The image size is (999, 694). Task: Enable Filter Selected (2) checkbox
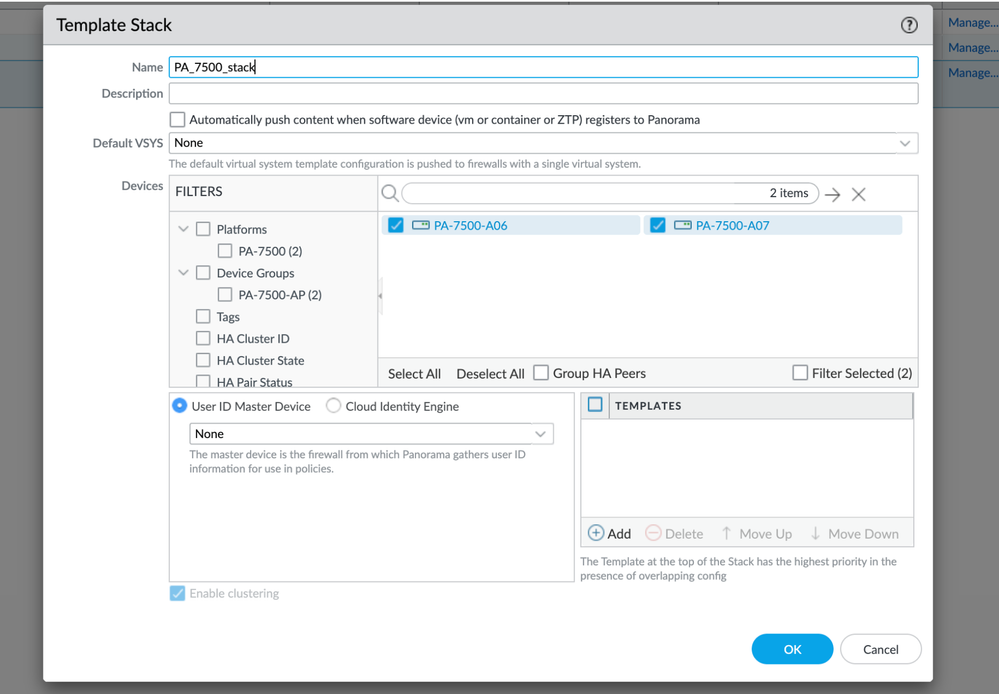click(800, 373)
